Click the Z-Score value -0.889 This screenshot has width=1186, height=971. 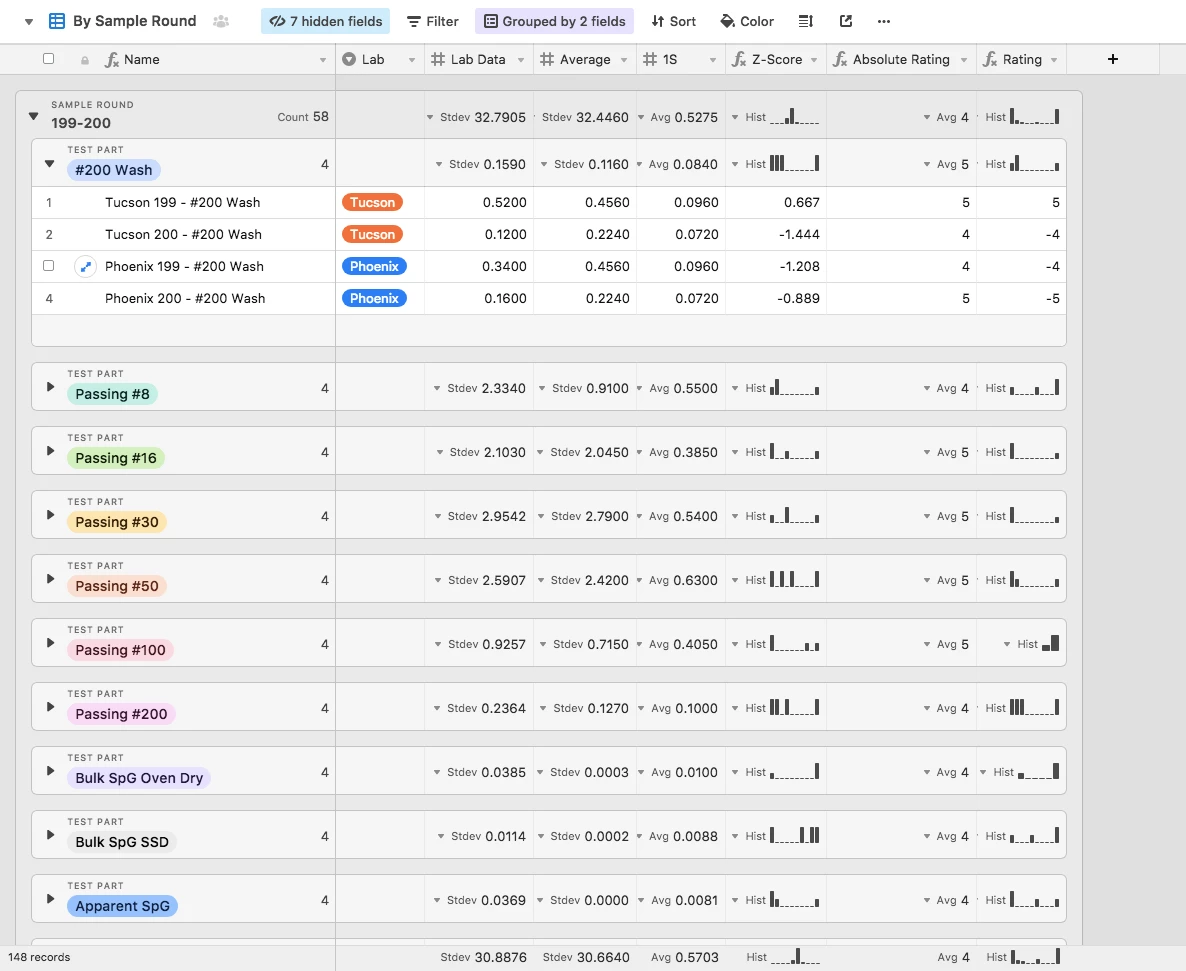click(x=799, y=298)
